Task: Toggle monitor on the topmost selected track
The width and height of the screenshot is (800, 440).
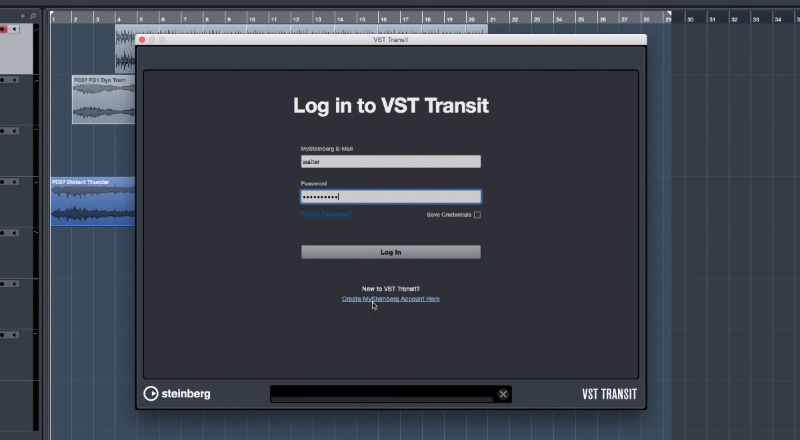Action: pyautogui.click(x=14, y=29)
